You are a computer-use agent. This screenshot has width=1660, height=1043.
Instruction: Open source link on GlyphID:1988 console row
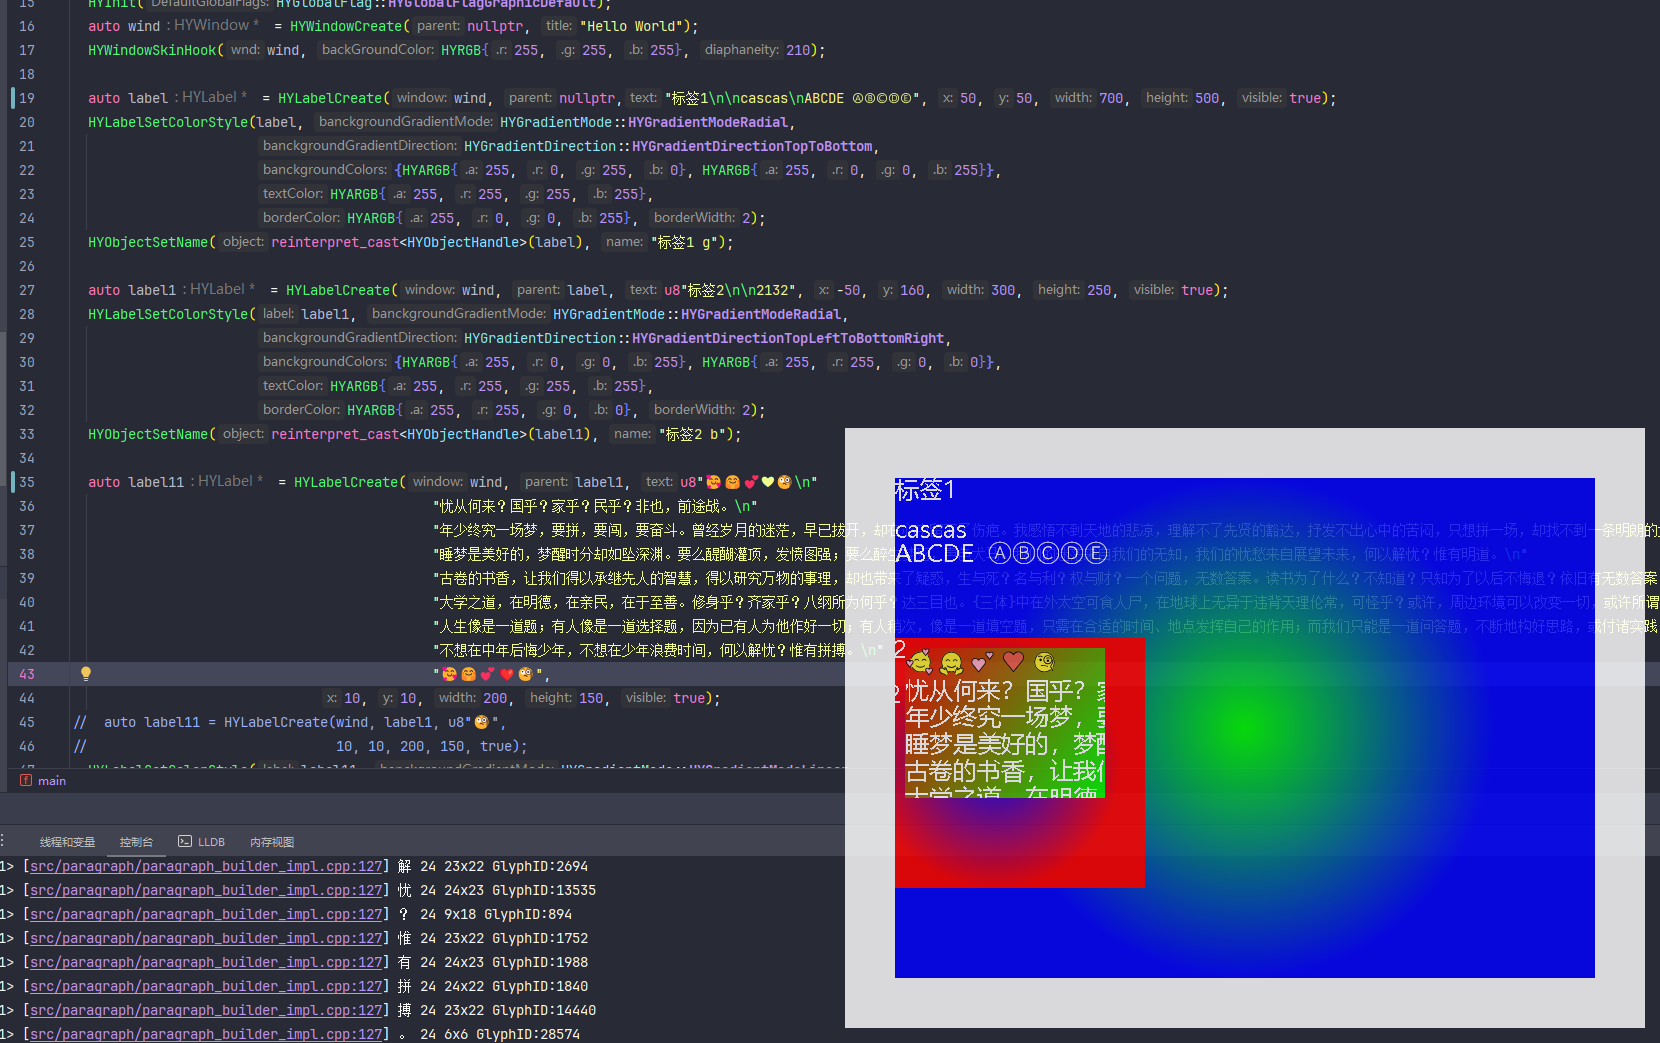click(x=206, y=963)
